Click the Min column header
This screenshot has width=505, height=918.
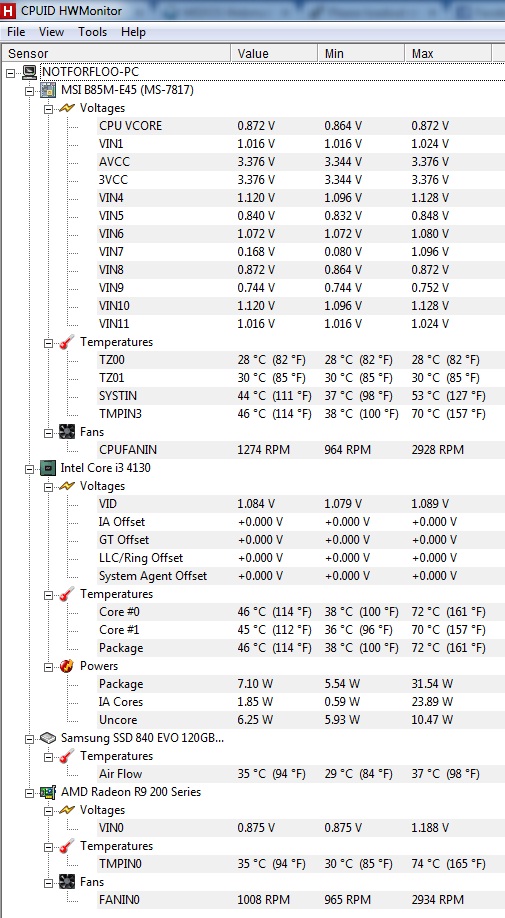click(x=361, y=53)
